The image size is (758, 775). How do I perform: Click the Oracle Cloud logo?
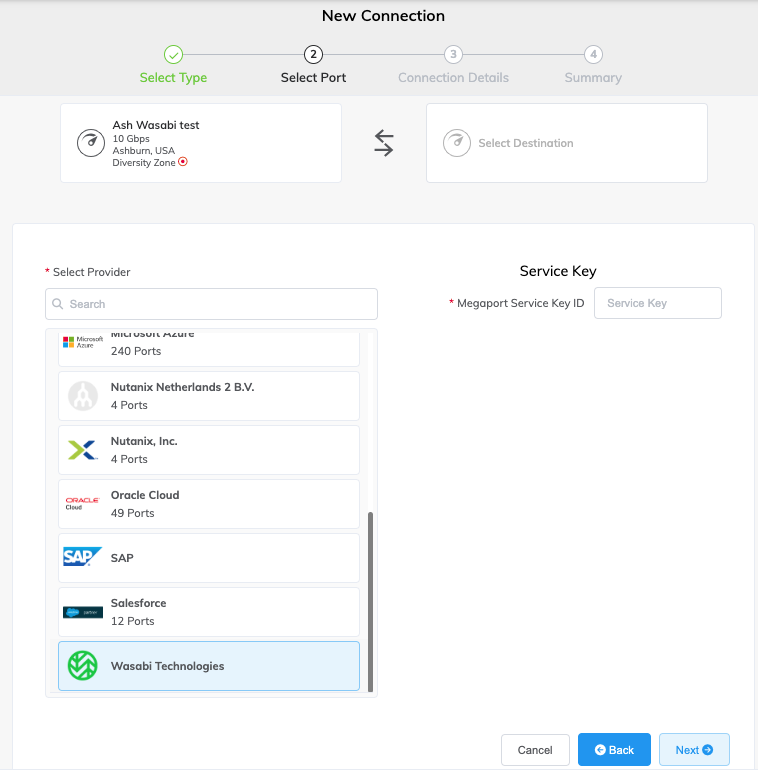click(x=82, y=504)
